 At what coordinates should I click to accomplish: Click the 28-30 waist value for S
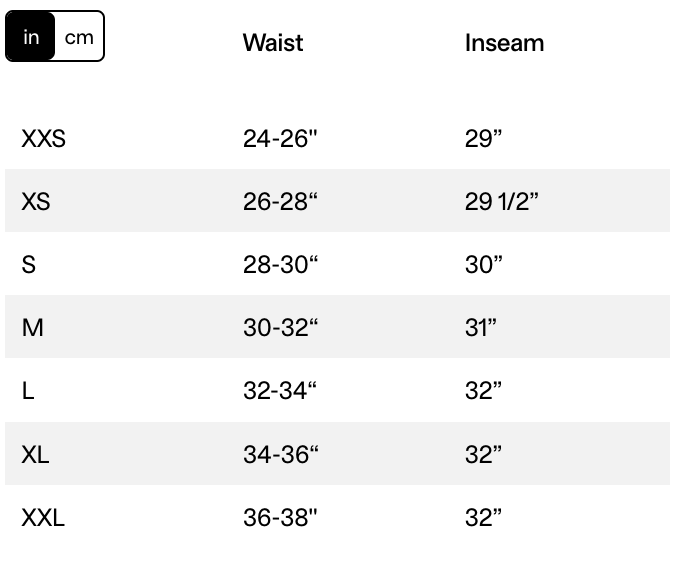(x=279, y=265)
